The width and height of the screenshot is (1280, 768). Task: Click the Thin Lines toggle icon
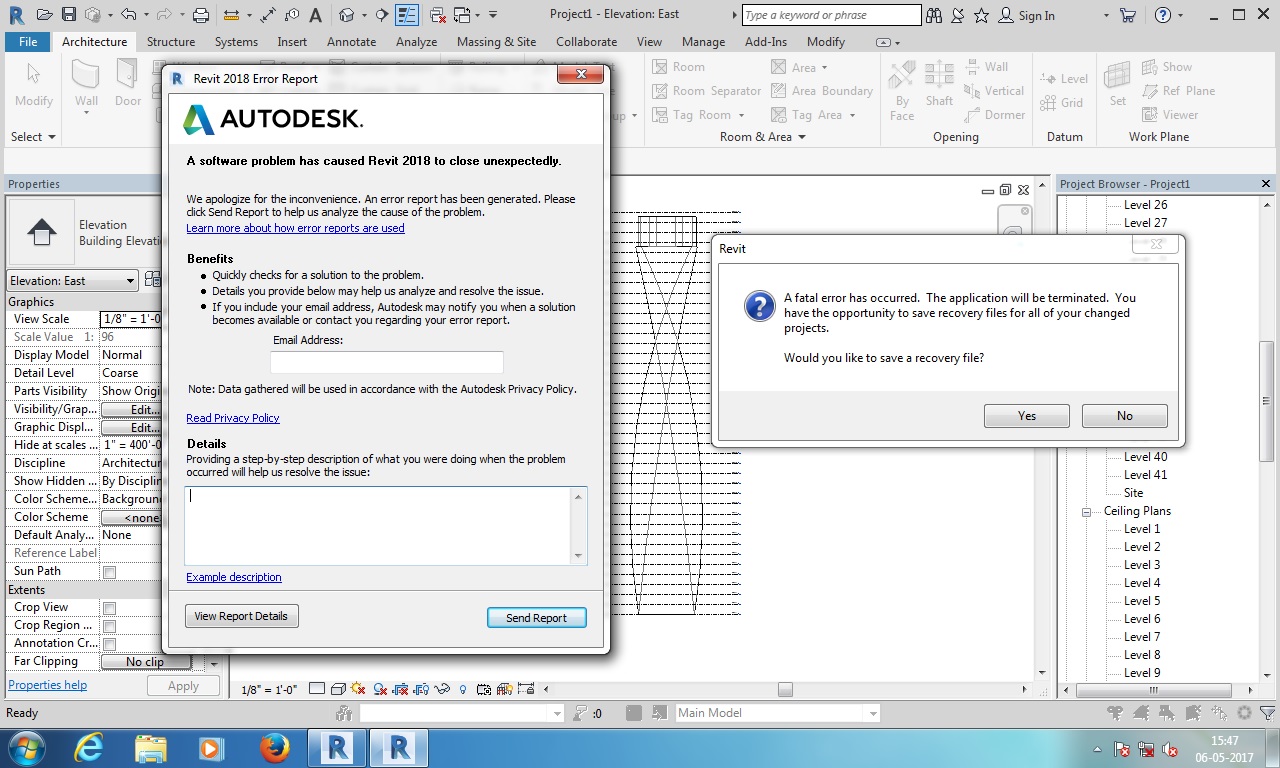(x=406, y=15)
